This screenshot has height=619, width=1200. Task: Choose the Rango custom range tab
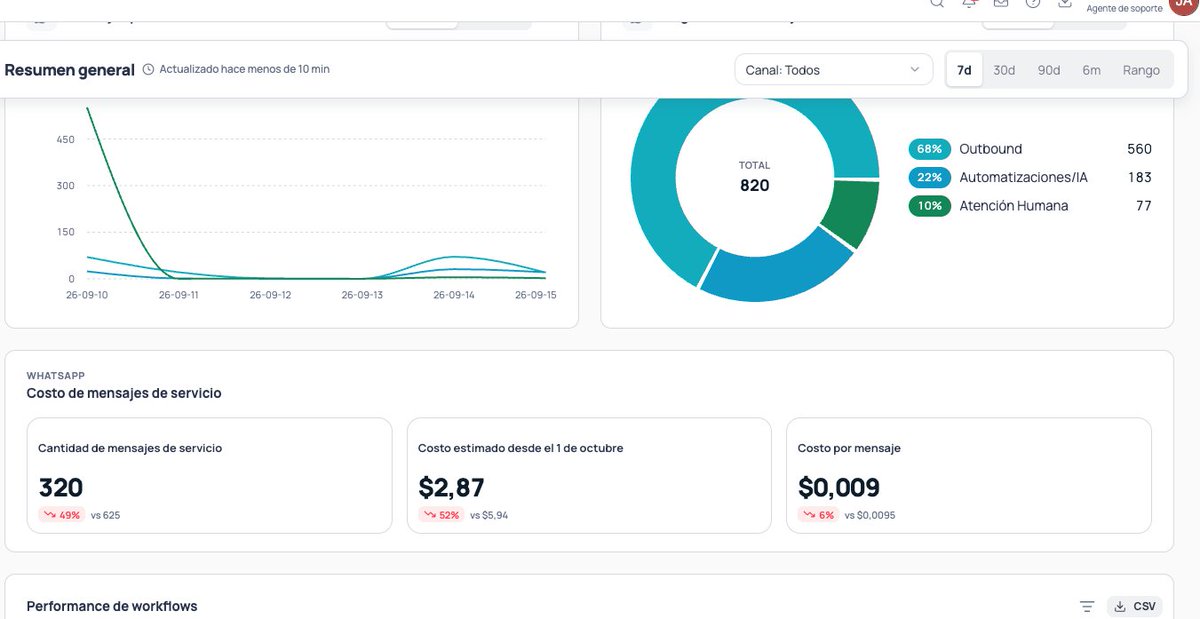point(1141,70)
